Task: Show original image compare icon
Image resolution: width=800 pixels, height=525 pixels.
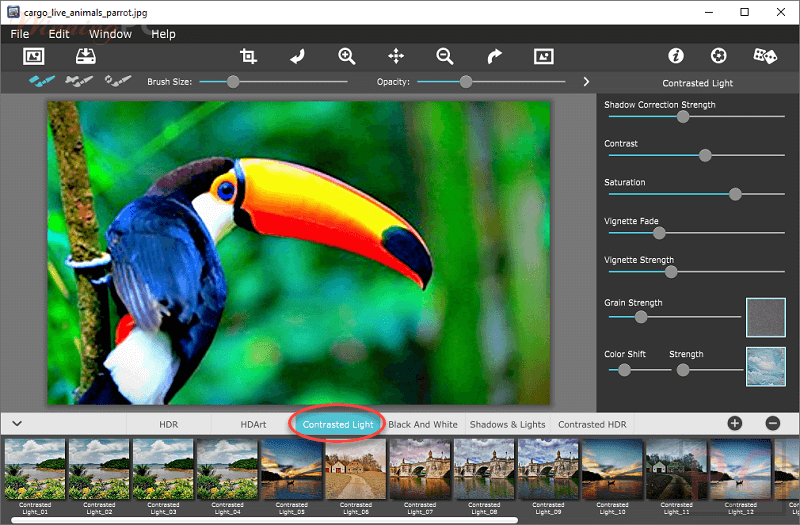Action: click(x=543, y=56)
